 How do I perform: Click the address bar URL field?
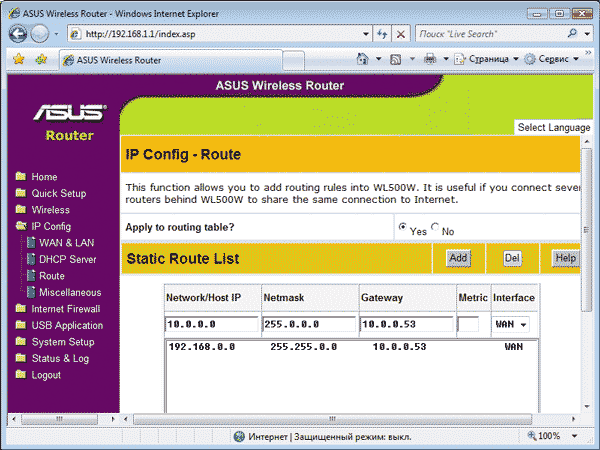214,34
